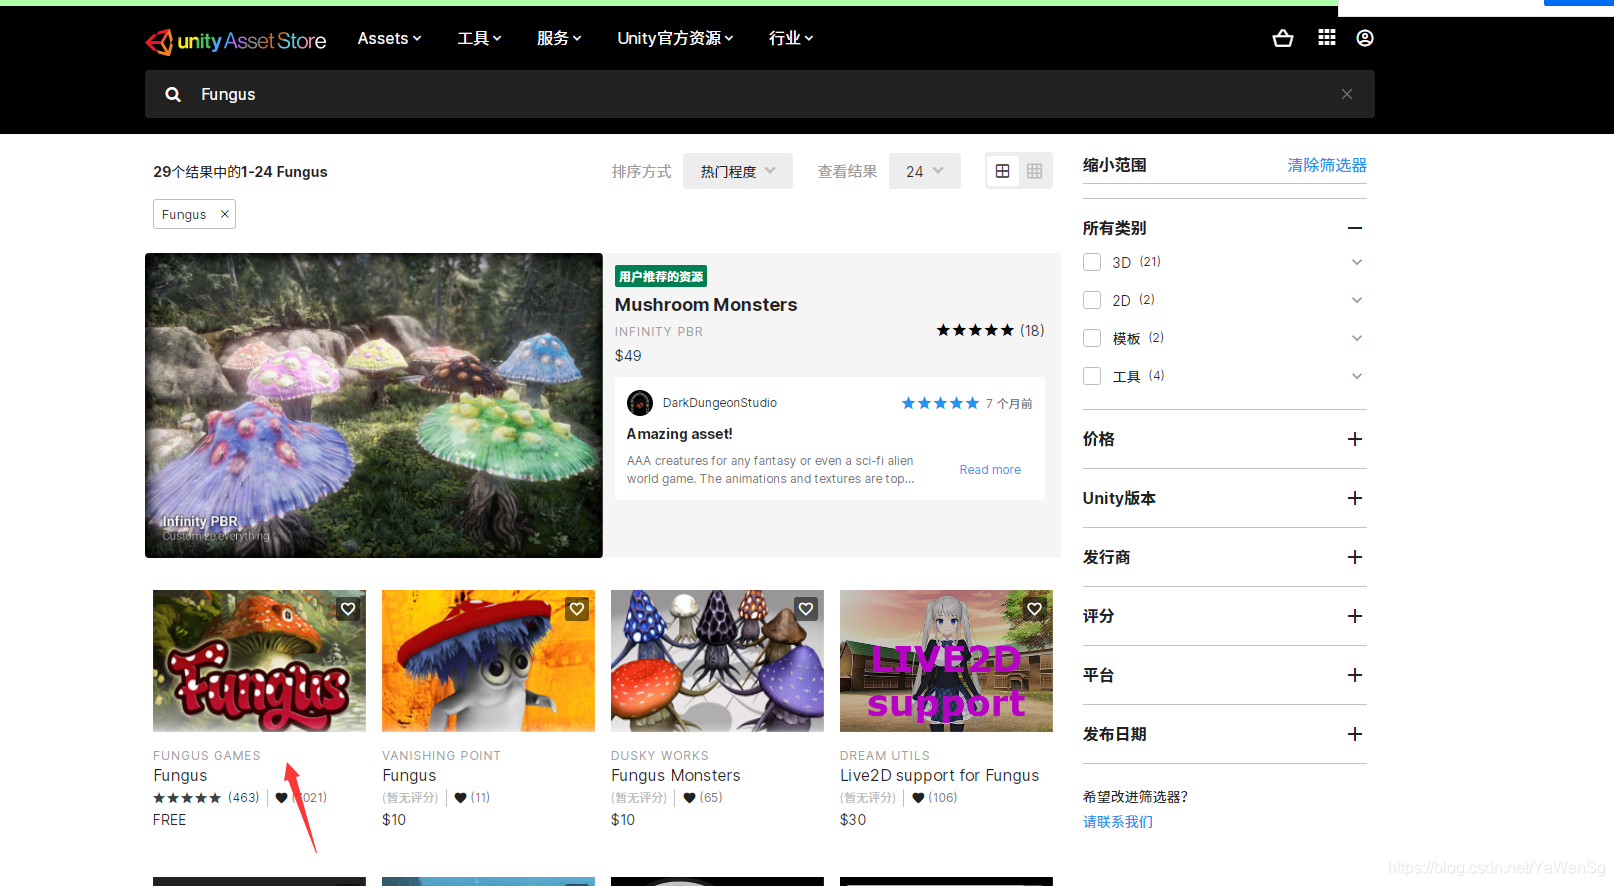The width and height of the screenshot is (1614, 886).
Task: Open the 服务 menu
Action: 559,38
